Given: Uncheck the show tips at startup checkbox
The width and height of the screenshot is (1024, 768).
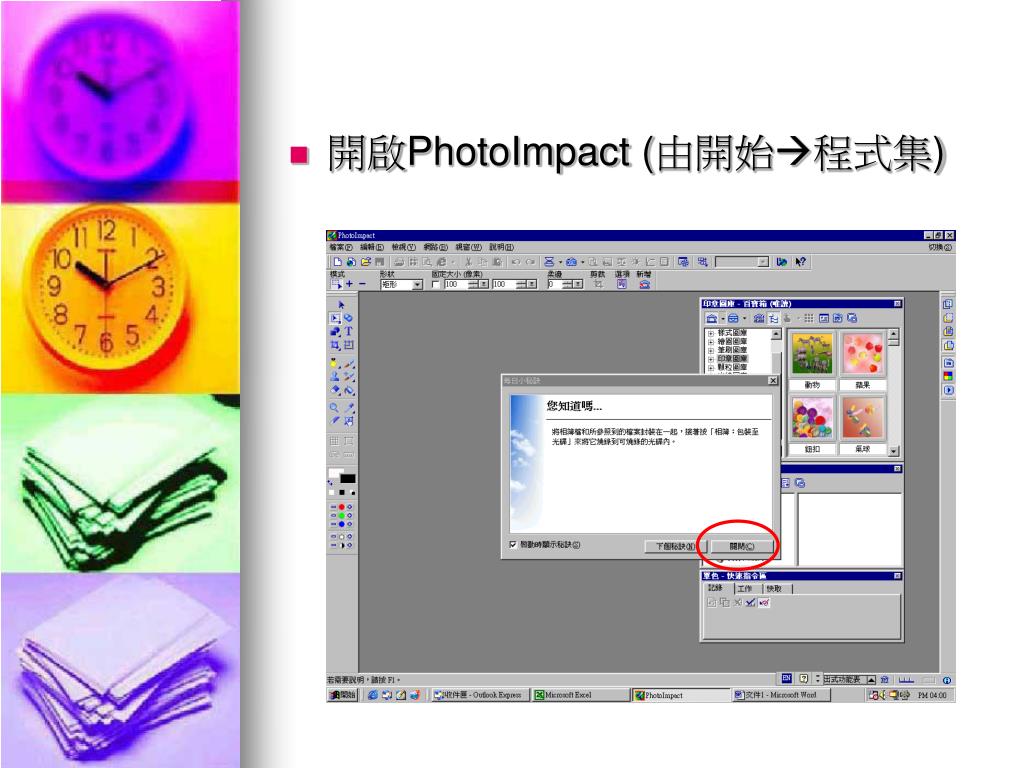Looking at the screenshot, I should (x=513, y=544).
